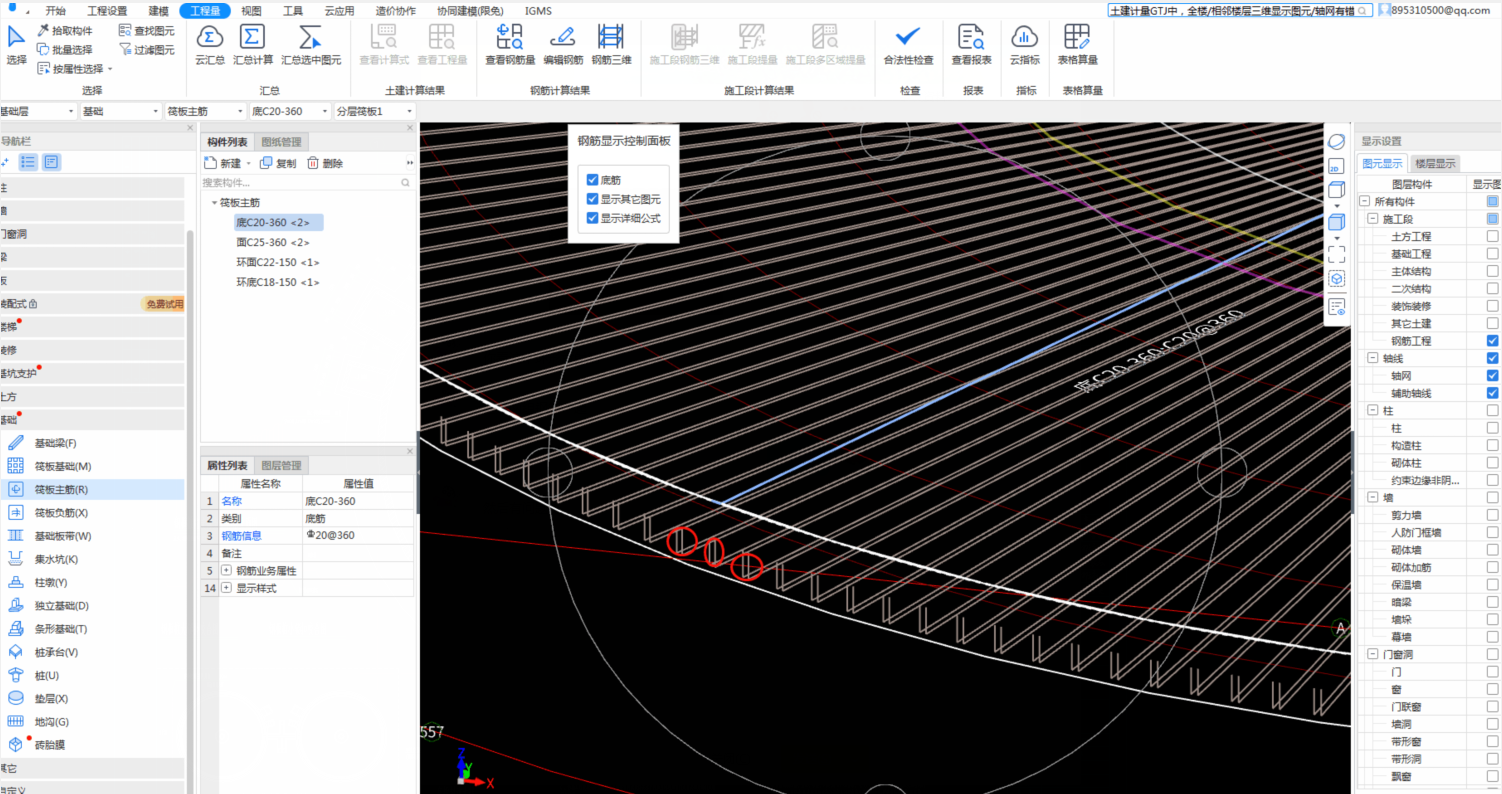Screen dimensions: 1502x794
Task: Click the top help search box
Action: click(x=1238, y=10)
